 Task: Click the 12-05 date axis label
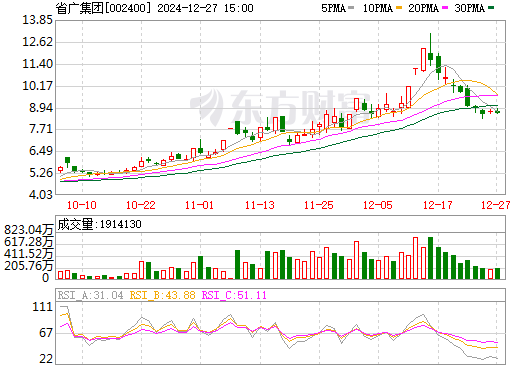click(378, 205)
